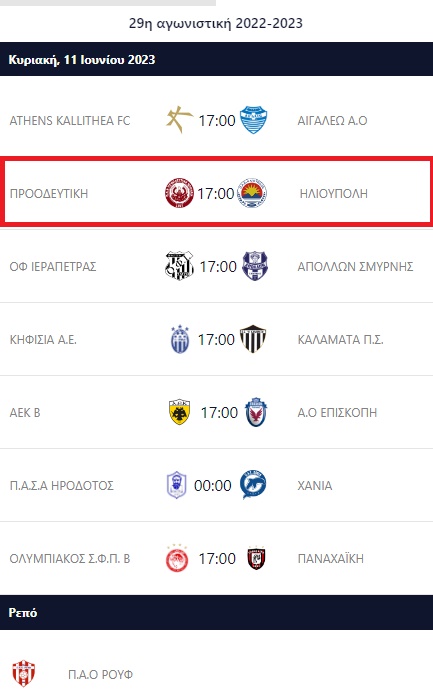
Task: Click the Α.Ο ΕΠΙΣΚΟΠΗ eagle shield logo
Action: tap(256, 412)
